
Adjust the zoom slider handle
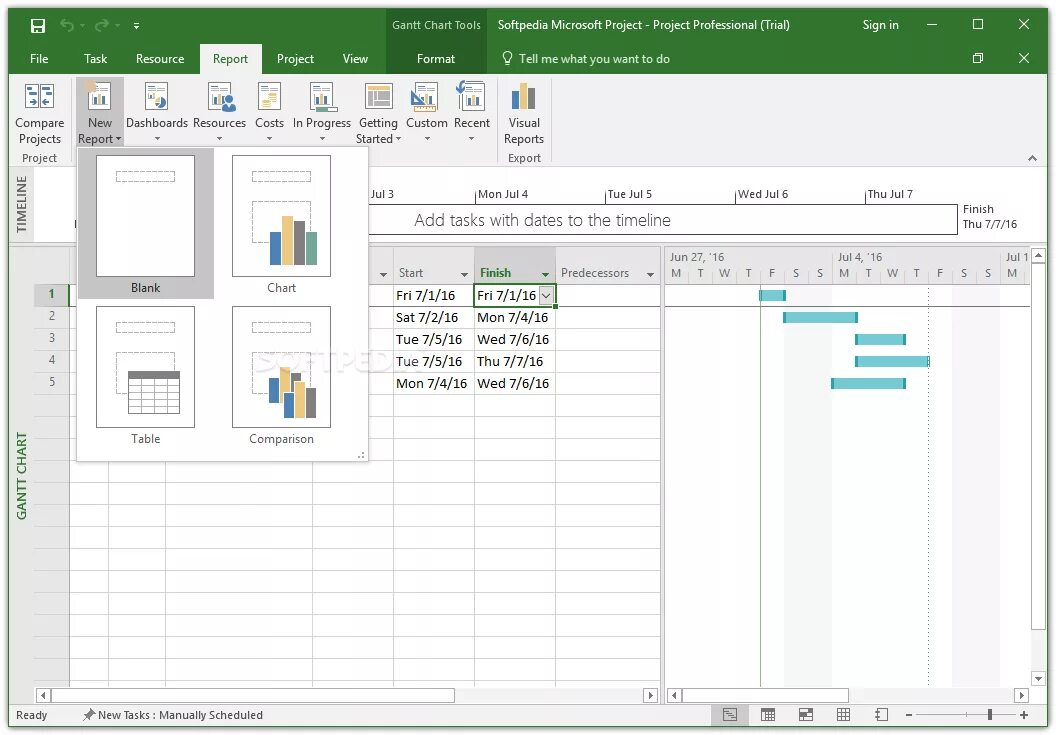[989, 715]
